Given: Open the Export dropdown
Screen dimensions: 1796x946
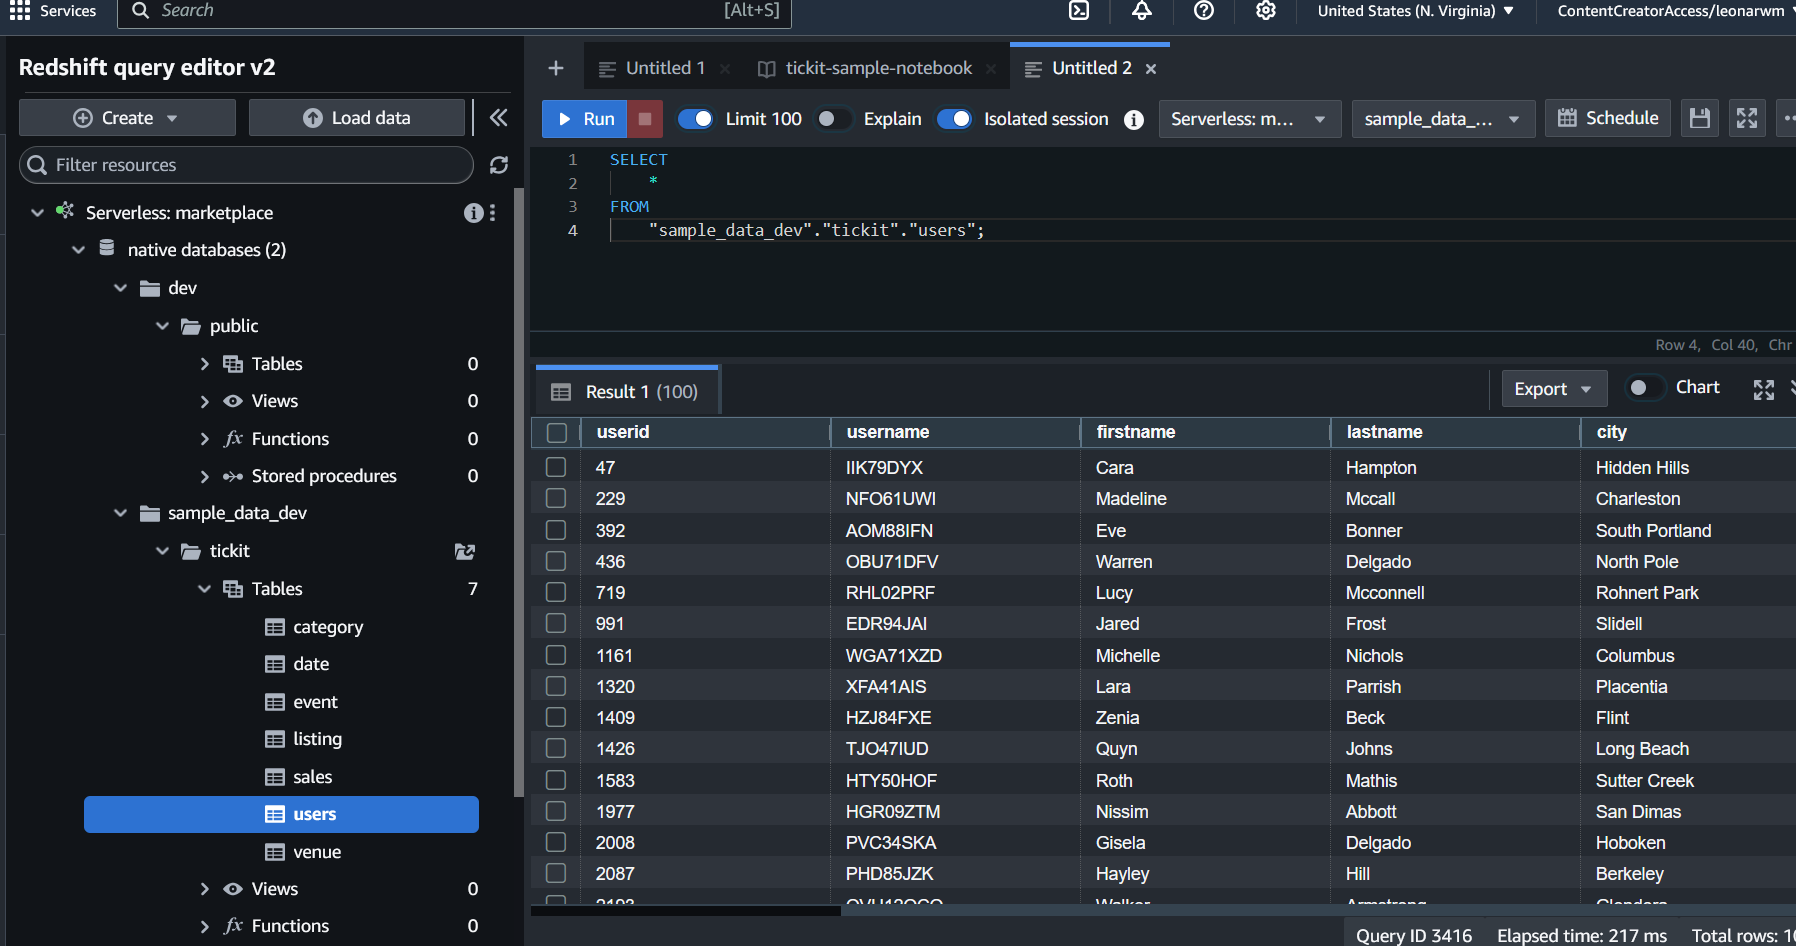Looking at the screenshot, I should pyautogui.click(x=1553, y=389).
